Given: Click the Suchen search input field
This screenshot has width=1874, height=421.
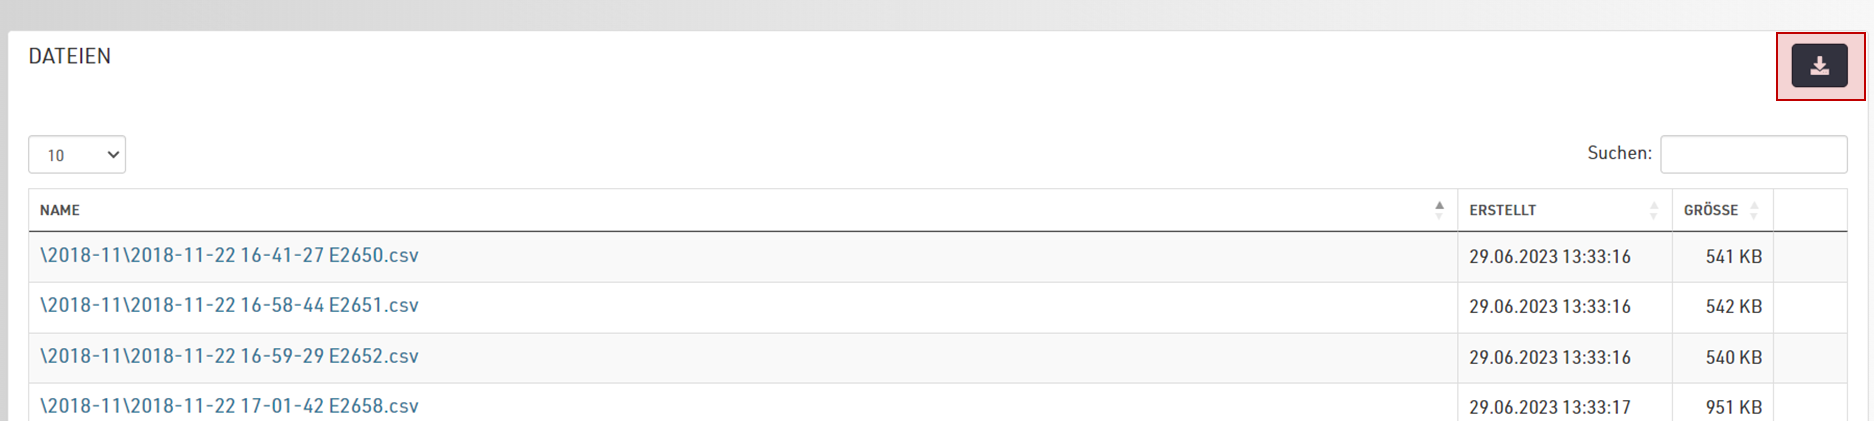Looking at the screenshot, I should (x=1753, y=154).
